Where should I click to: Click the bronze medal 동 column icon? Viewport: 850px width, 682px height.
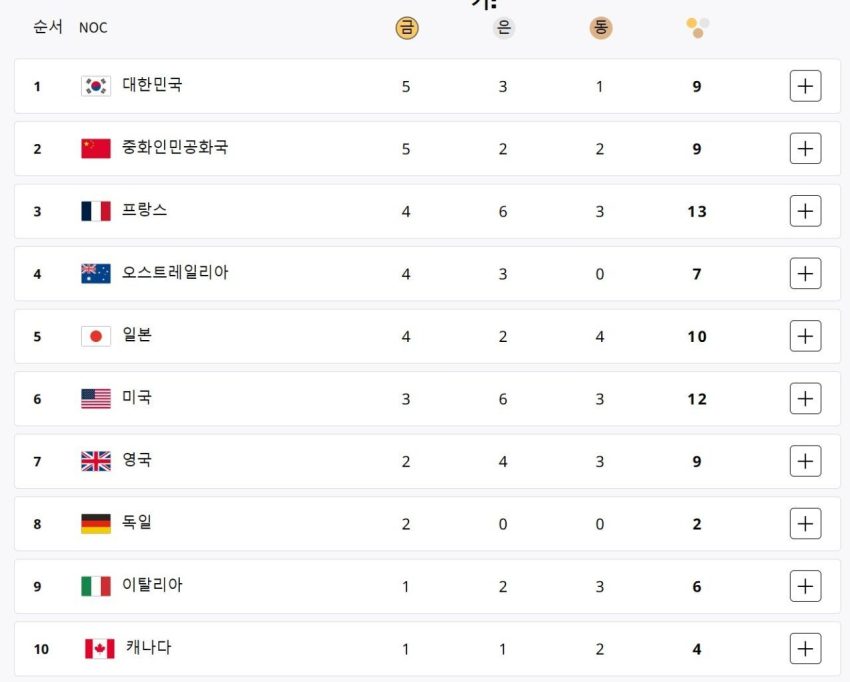tap(601, 28)
